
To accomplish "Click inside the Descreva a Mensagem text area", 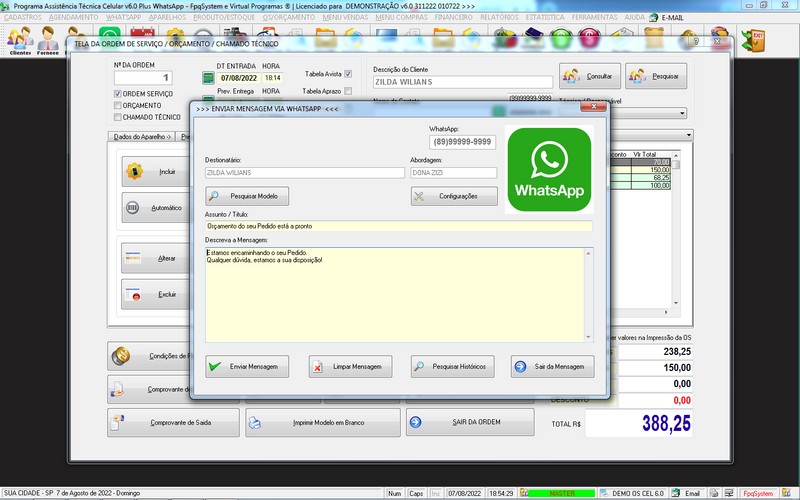I will click(x=395, y=295).
